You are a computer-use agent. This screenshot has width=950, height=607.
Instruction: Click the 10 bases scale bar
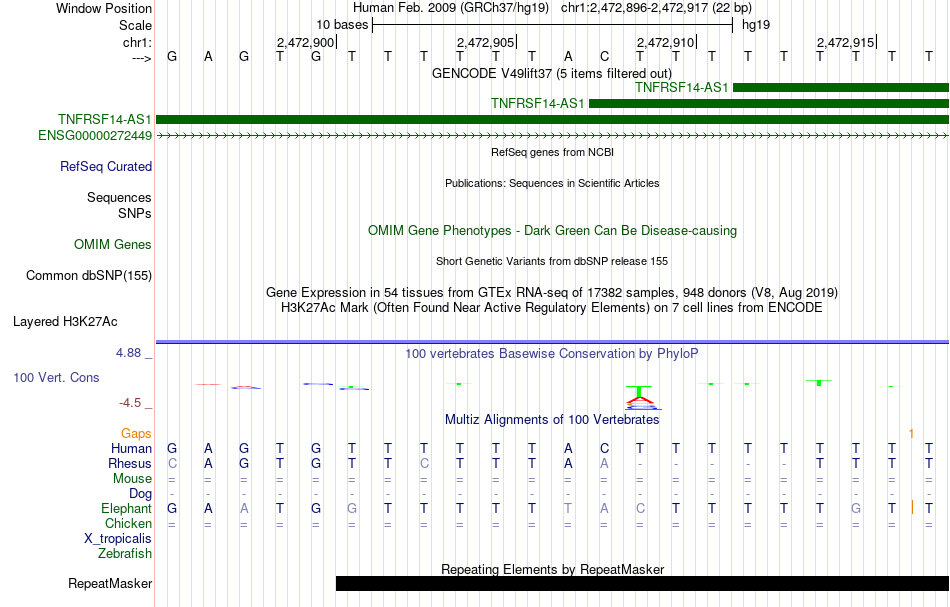pos(553,25)
